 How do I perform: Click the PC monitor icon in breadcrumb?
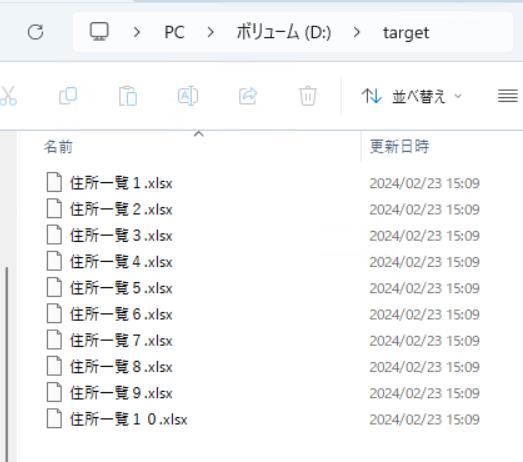coord(99,32)
